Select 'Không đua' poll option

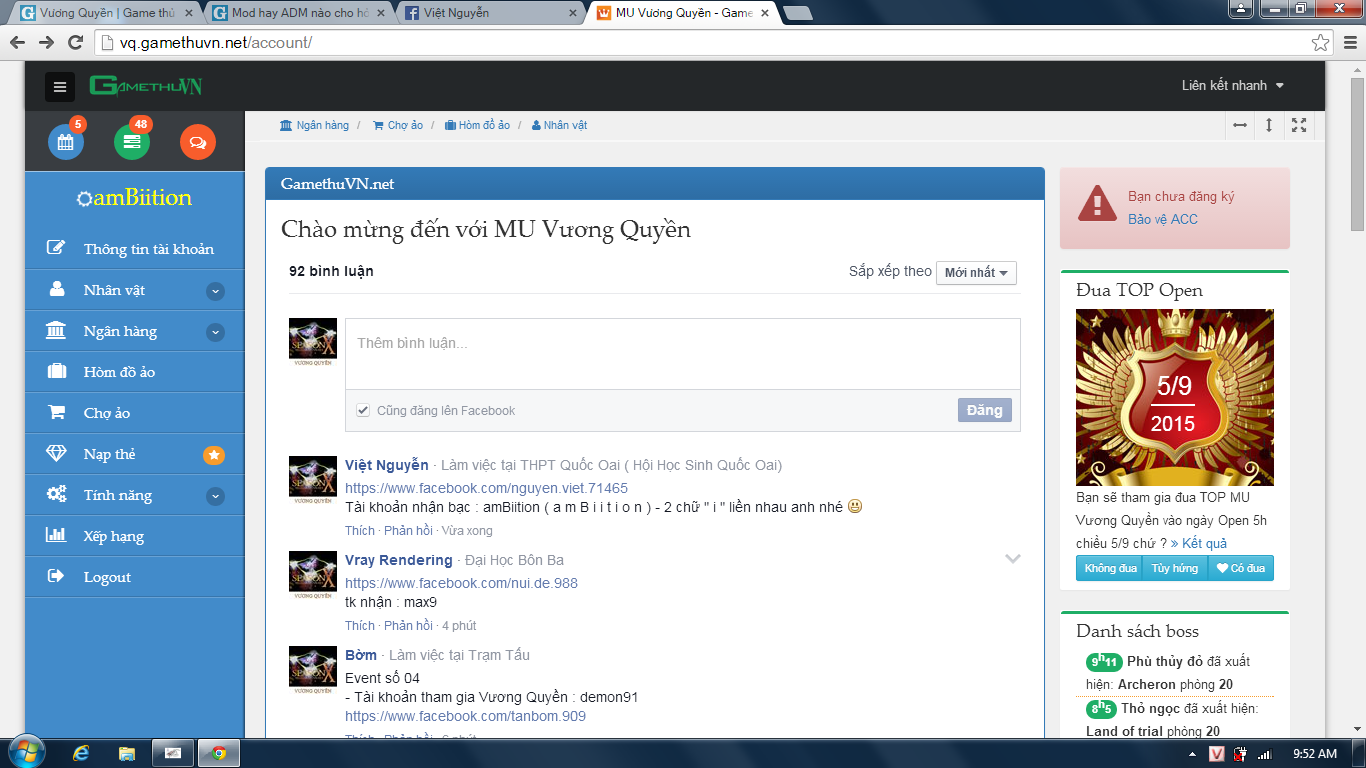pyautogui.click(x=1111, y=568)
